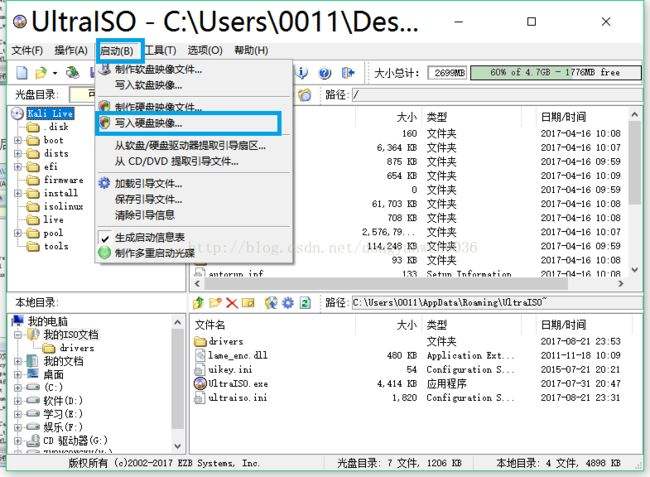
Task: Sort local list by 文件名 column header
Action: (x=210, y=324)
